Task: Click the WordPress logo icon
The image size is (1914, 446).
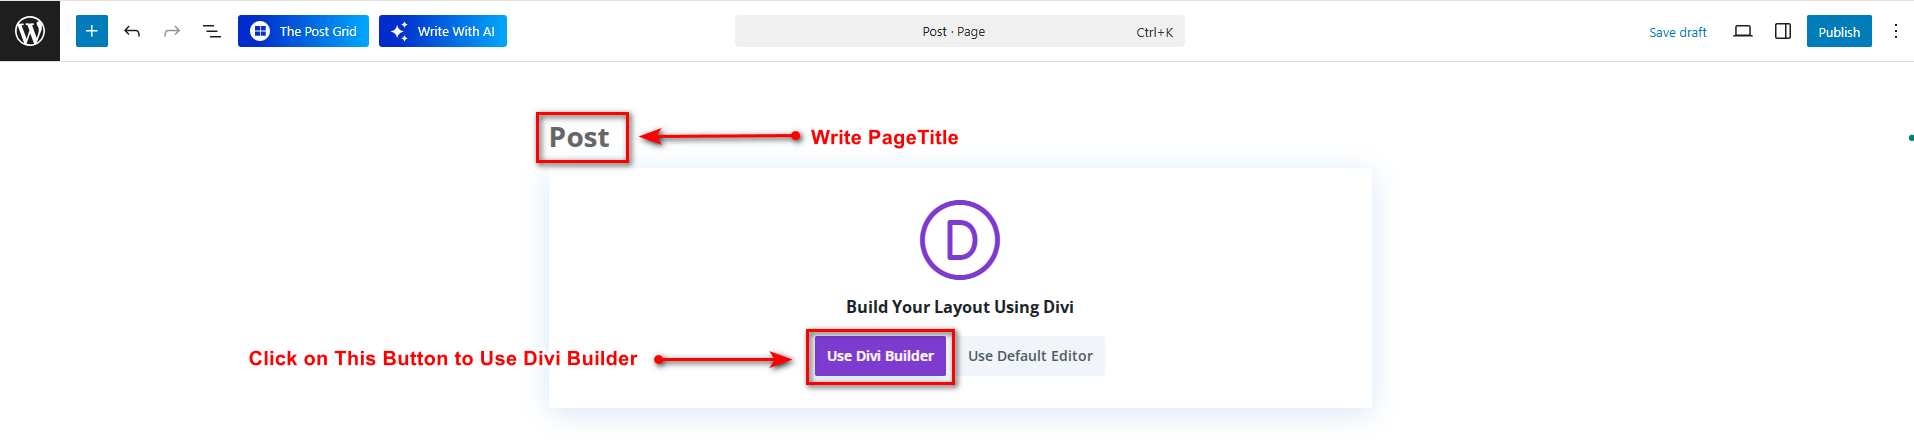Action: point(30,31)
